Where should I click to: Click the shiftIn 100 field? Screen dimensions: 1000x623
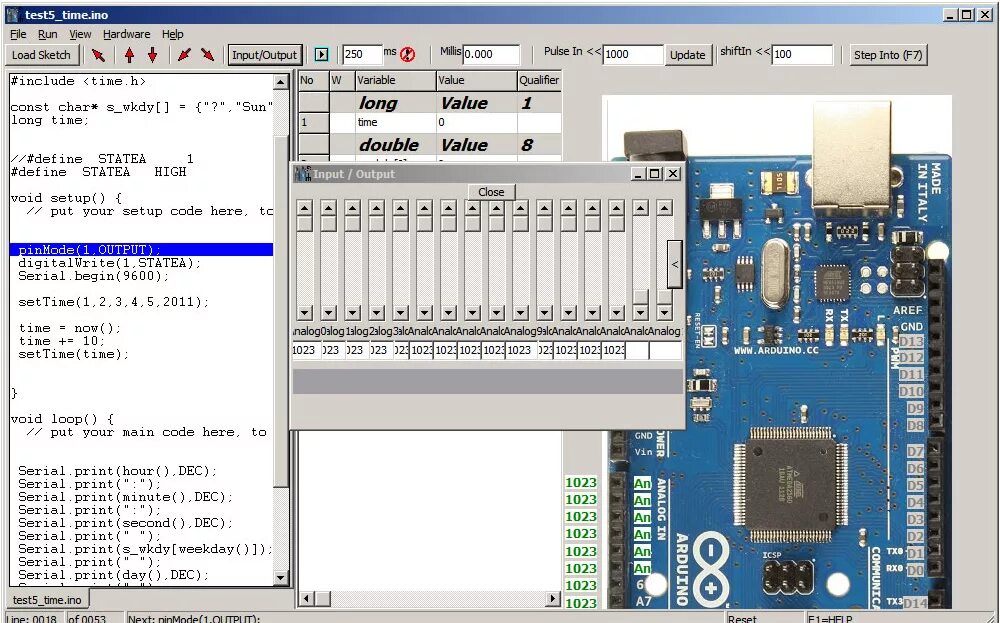(802, 54)
